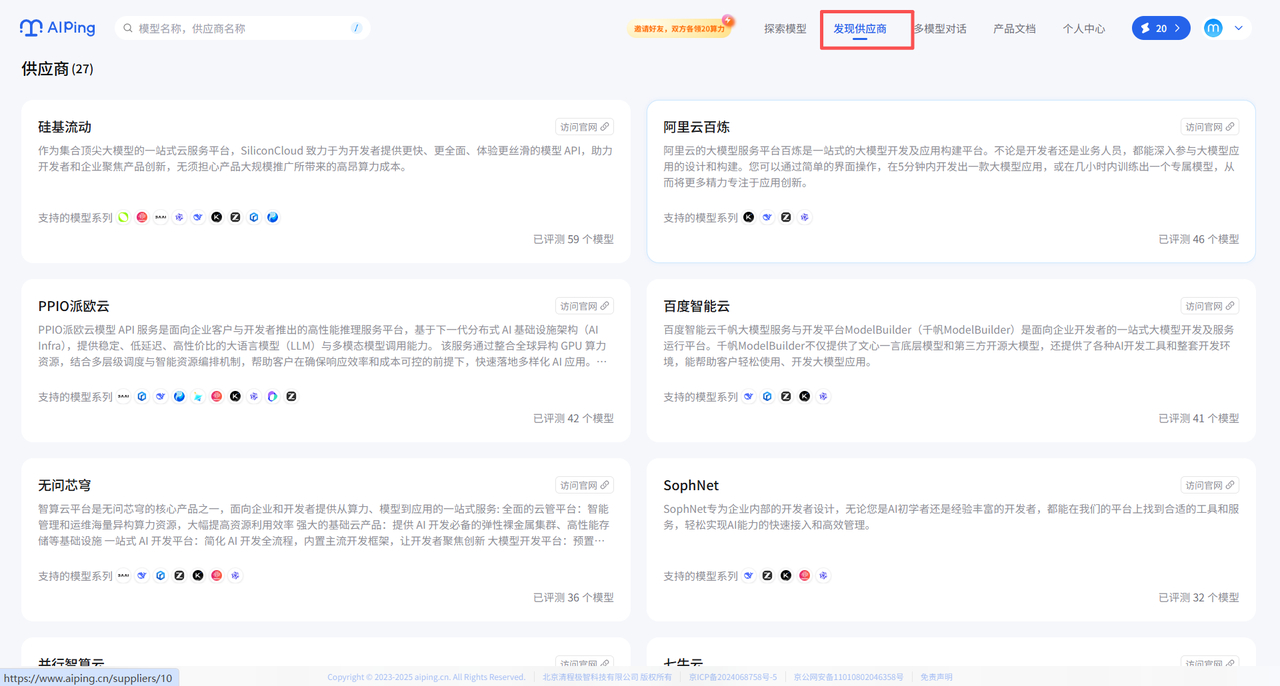The width and height of the screenshot is (1280, 686).
Task: Open the 硅基流动 provider title
Action: tap(65, 127)
